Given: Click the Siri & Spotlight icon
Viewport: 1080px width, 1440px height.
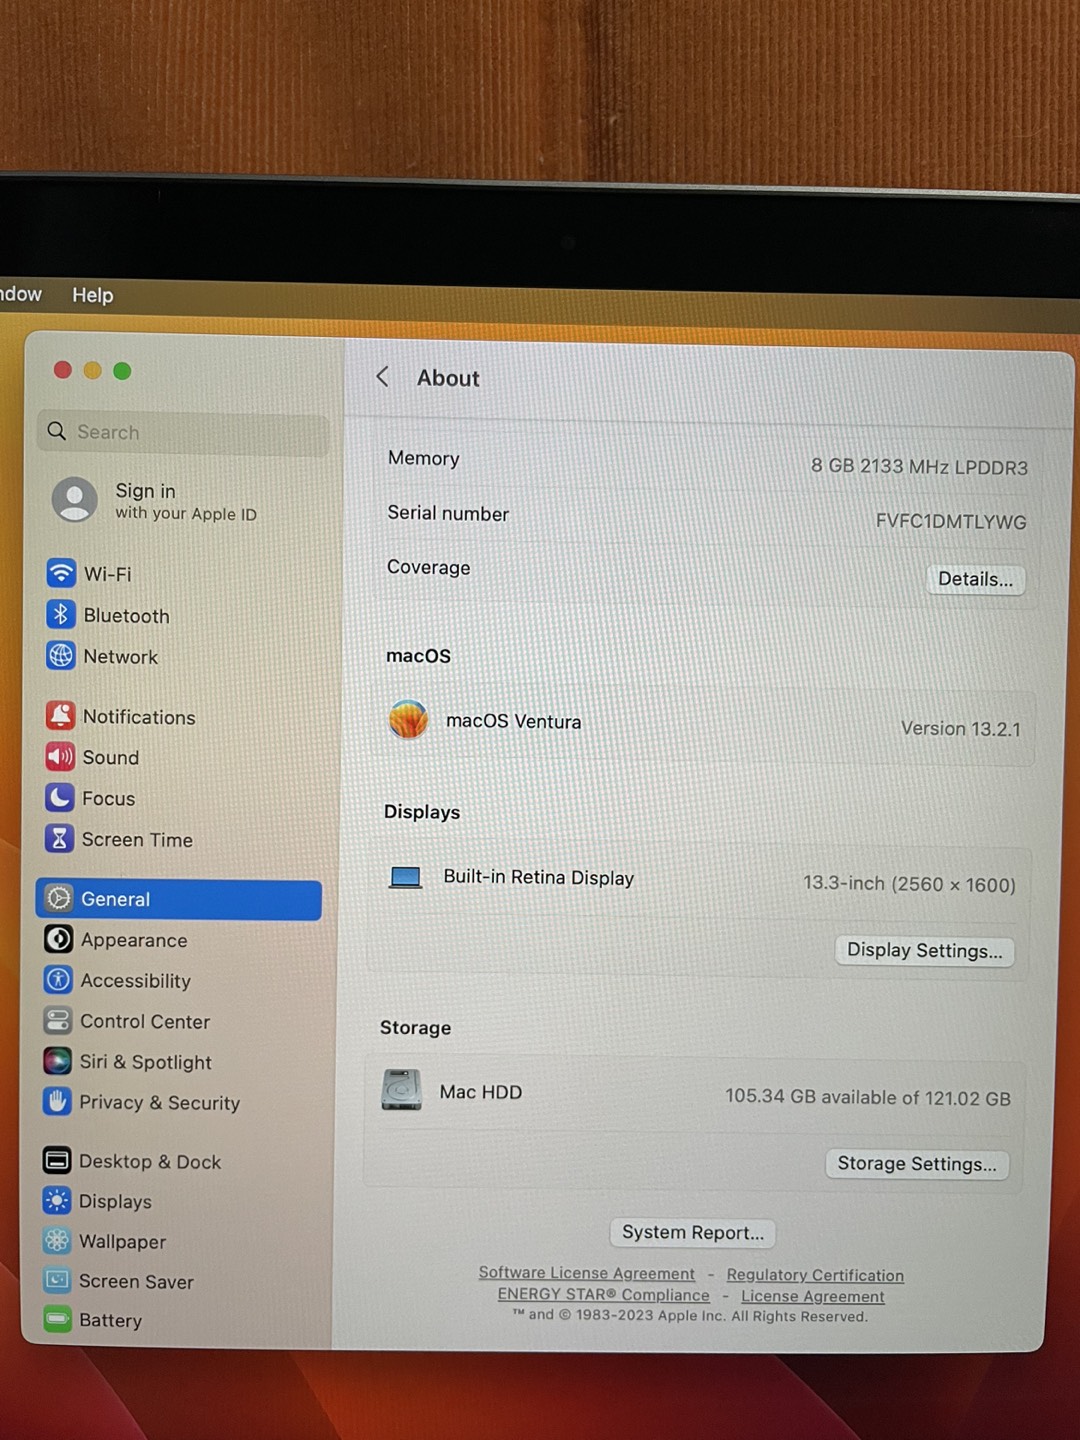Looking at the screenshot, I should click(x=57, y=1062).
